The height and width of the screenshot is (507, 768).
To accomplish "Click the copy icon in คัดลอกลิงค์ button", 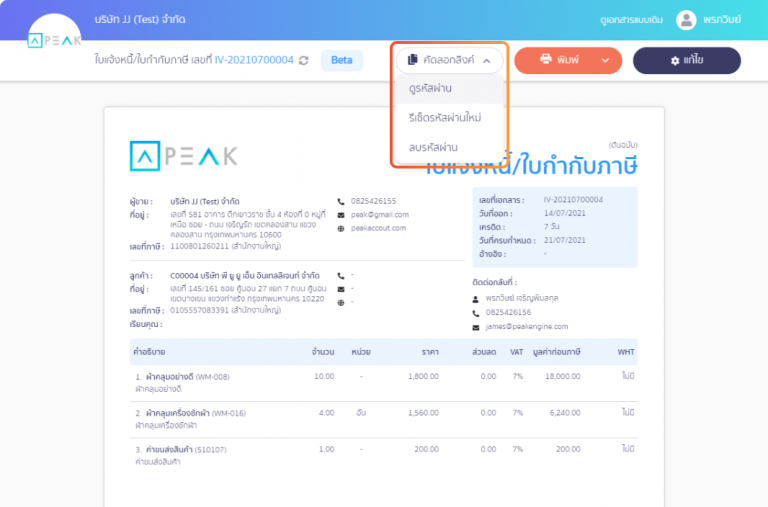I will [x=412, y=59].
